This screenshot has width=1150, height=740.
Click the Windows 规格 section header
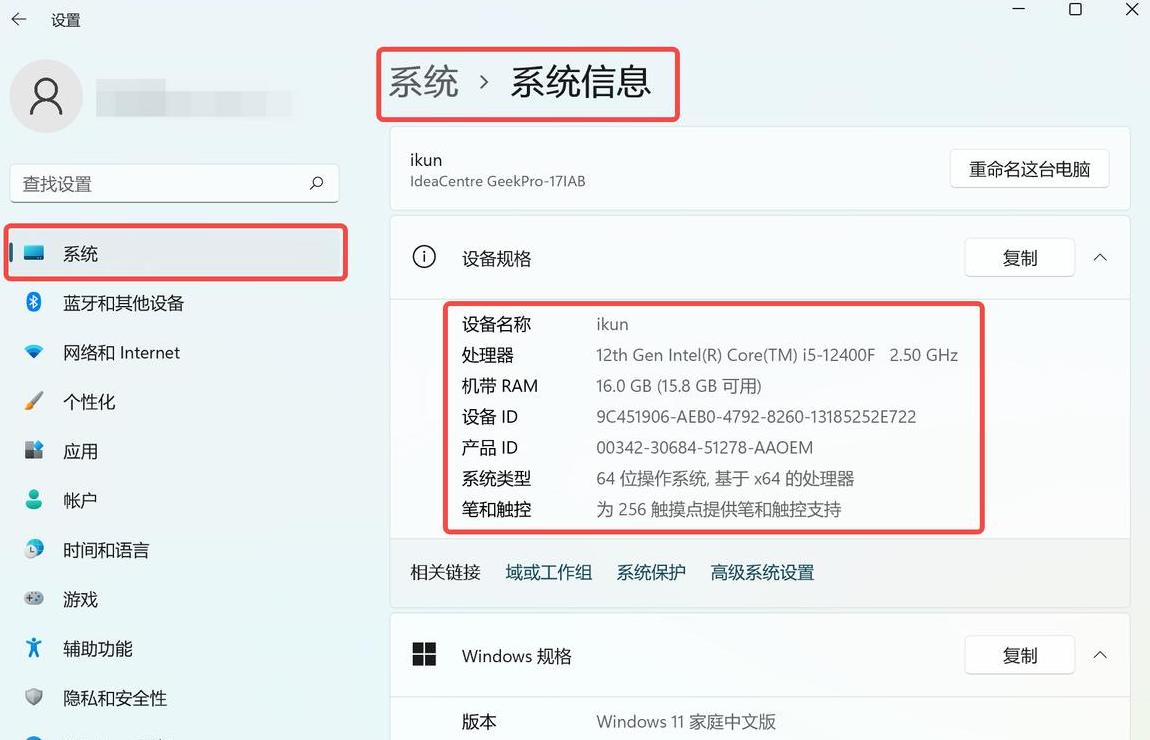click(x=760, y=655)
